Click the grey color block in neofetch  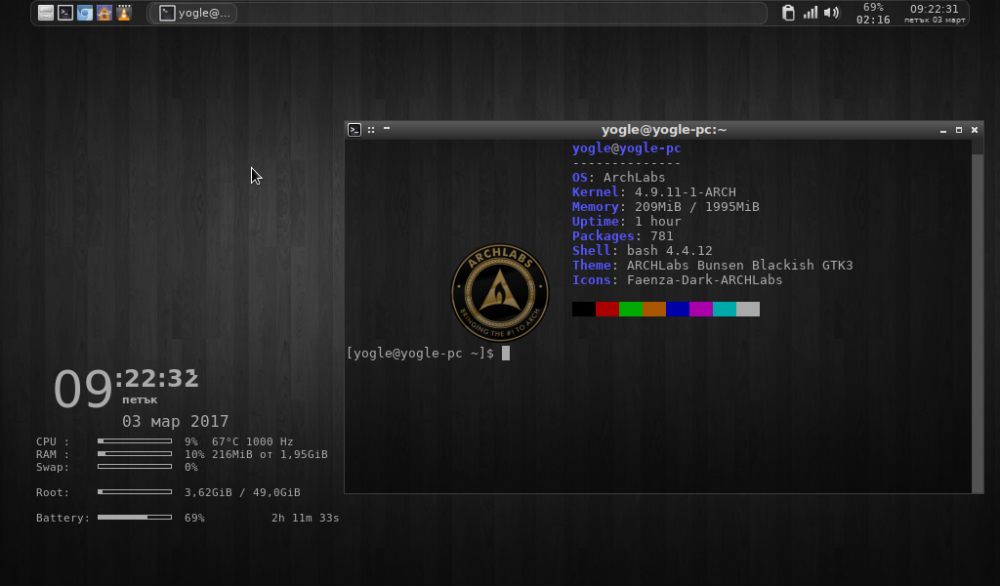(x=748, y=309)
